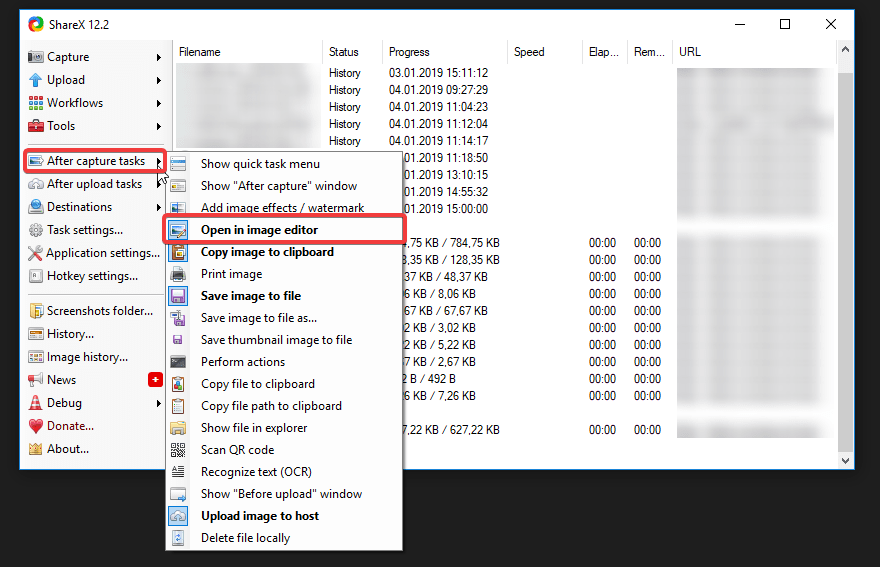Viewport: 880px width, 567px height.
Task: Select Copy file to clipboard entry
Action: 284,384
